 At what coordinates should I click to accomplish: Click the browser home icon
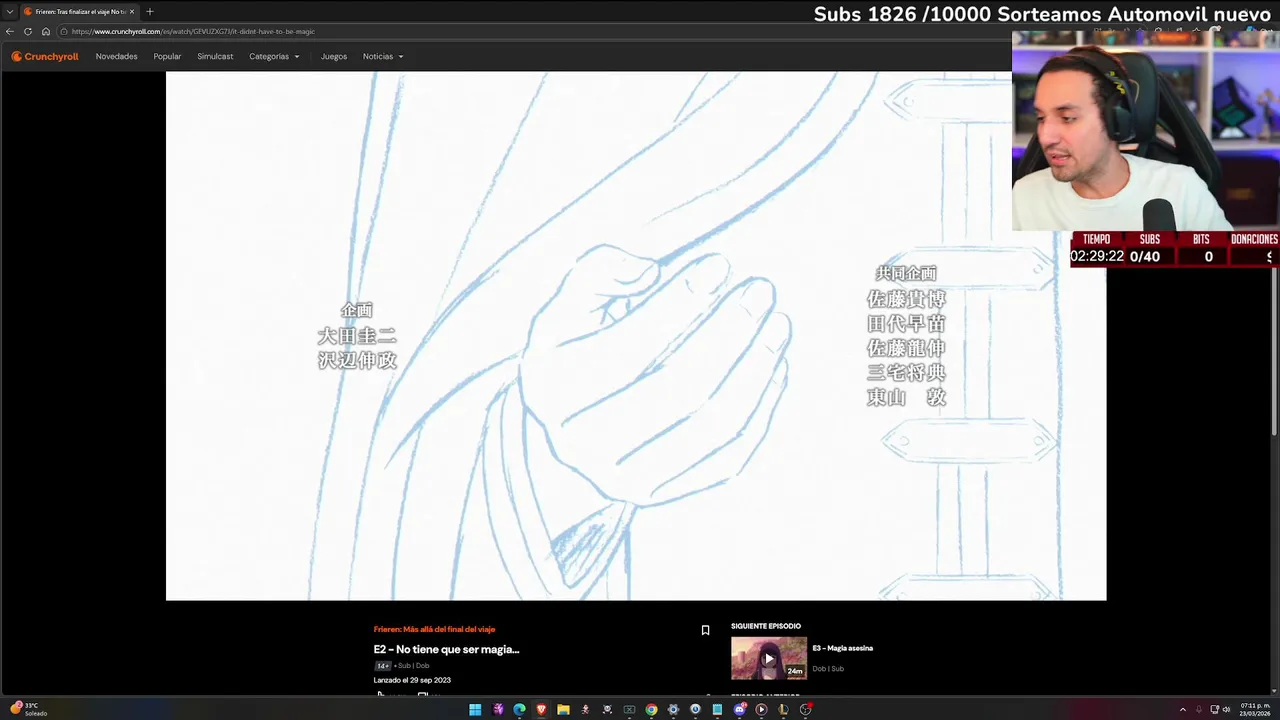(x=45, y=31)
